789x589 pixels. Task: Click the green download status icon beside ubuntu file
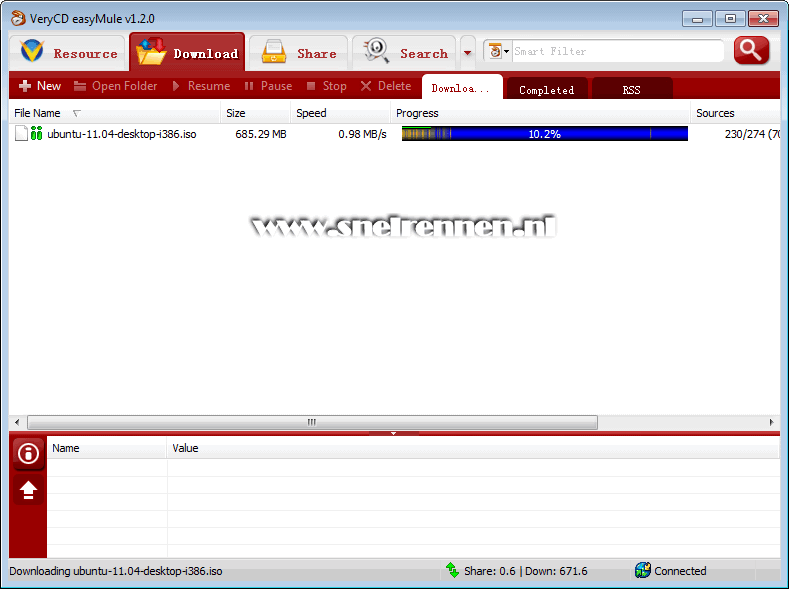coord(36,133)
